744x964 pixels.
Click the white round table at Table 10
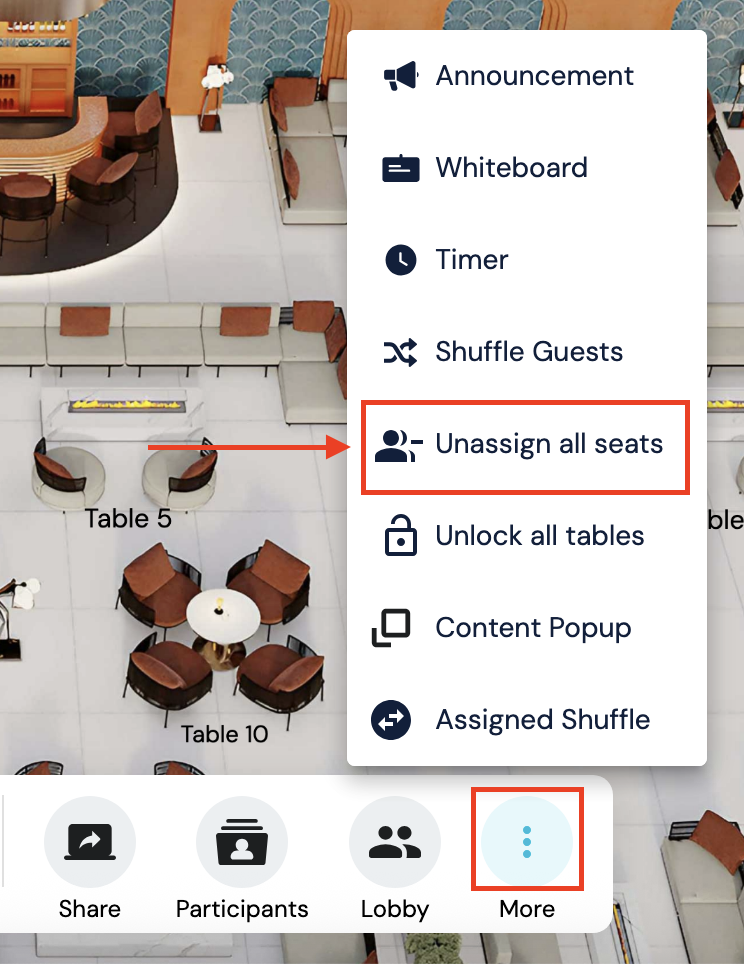[223, 616]
